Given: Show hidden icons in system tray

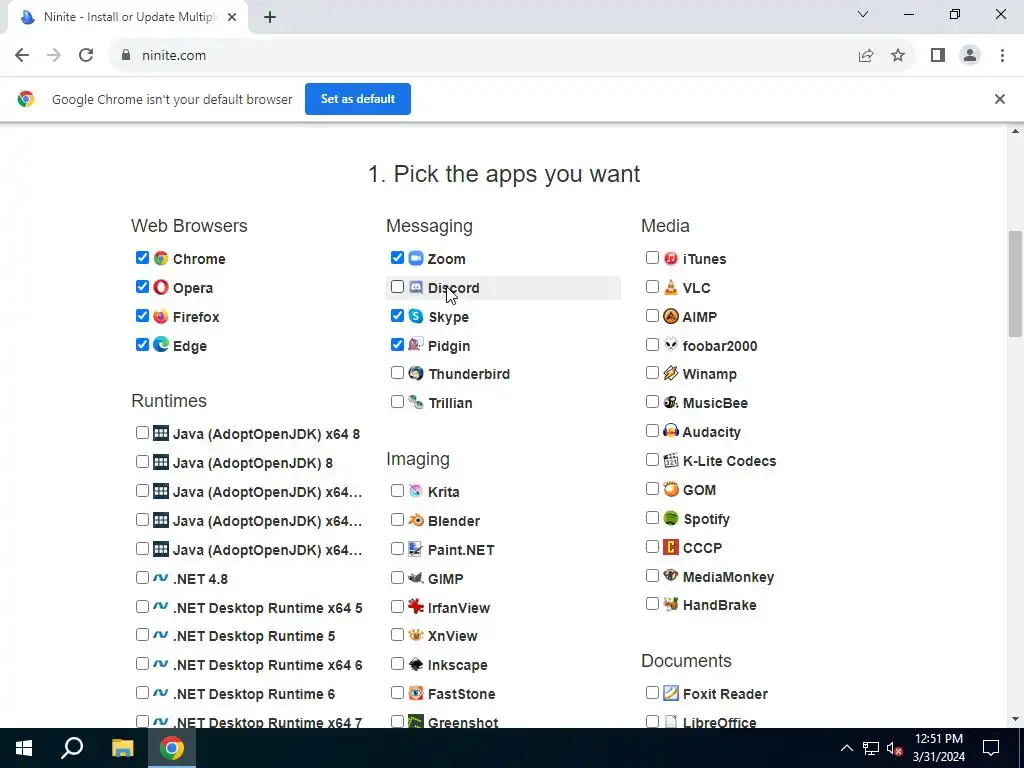Looking at the screenshot, I should pos(846,748).
